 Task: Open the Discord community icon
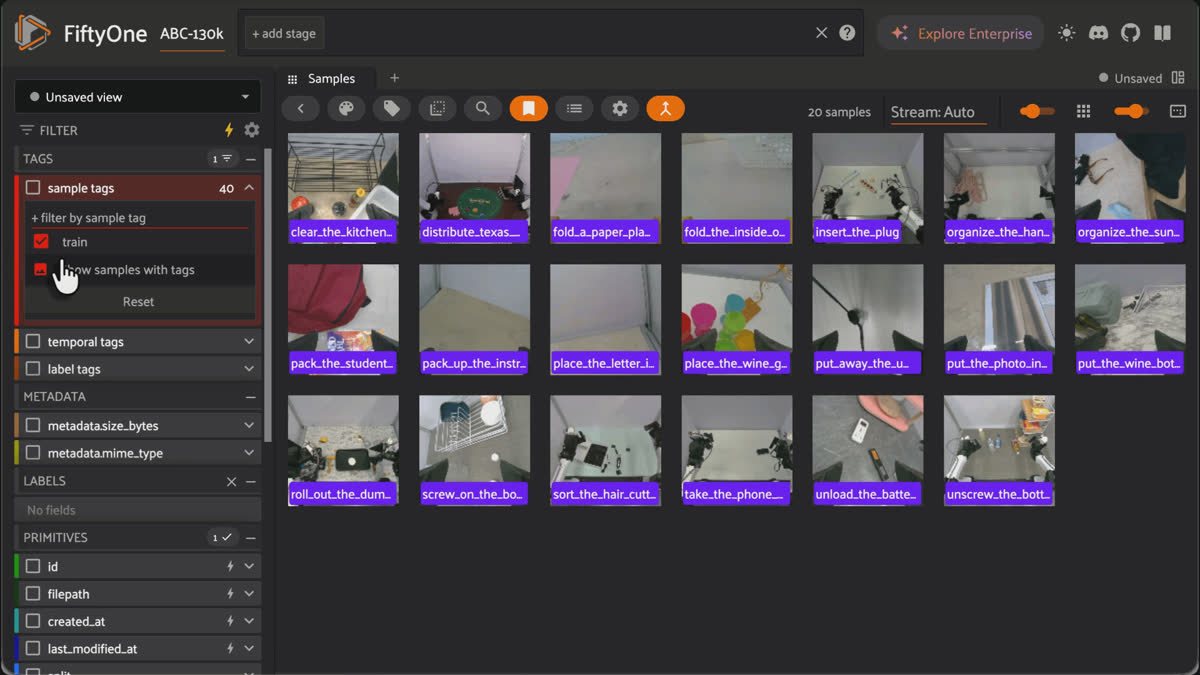pos(1098,33)
